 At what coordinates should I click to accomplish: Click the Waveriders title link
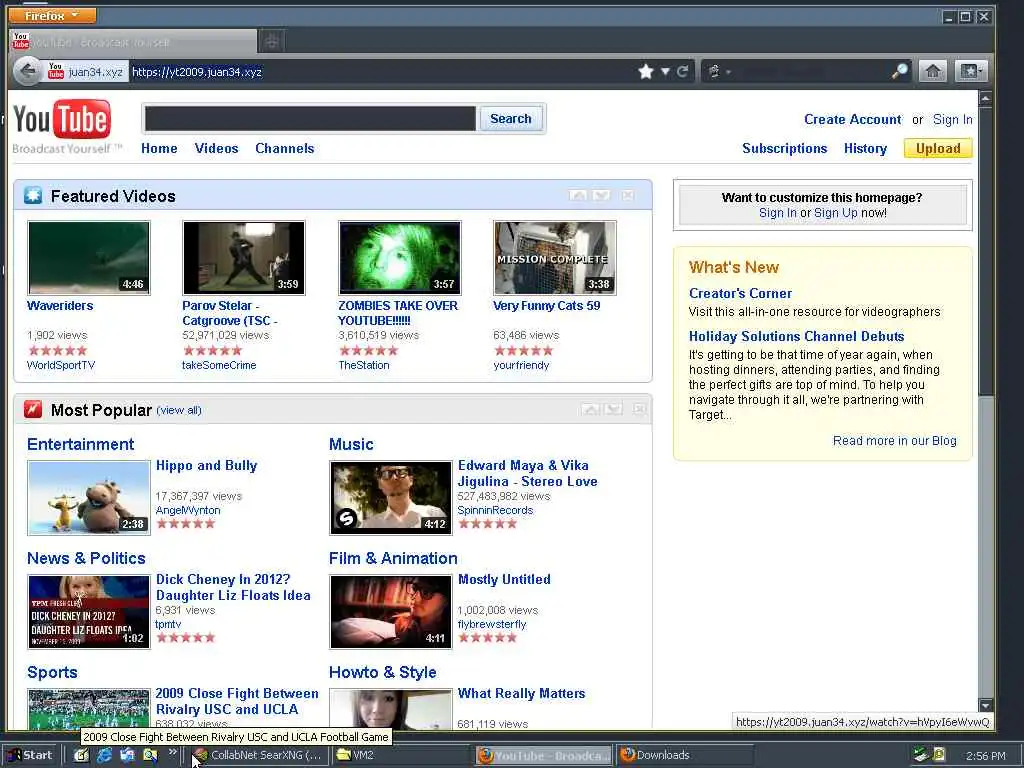click(x=60, y=306)
